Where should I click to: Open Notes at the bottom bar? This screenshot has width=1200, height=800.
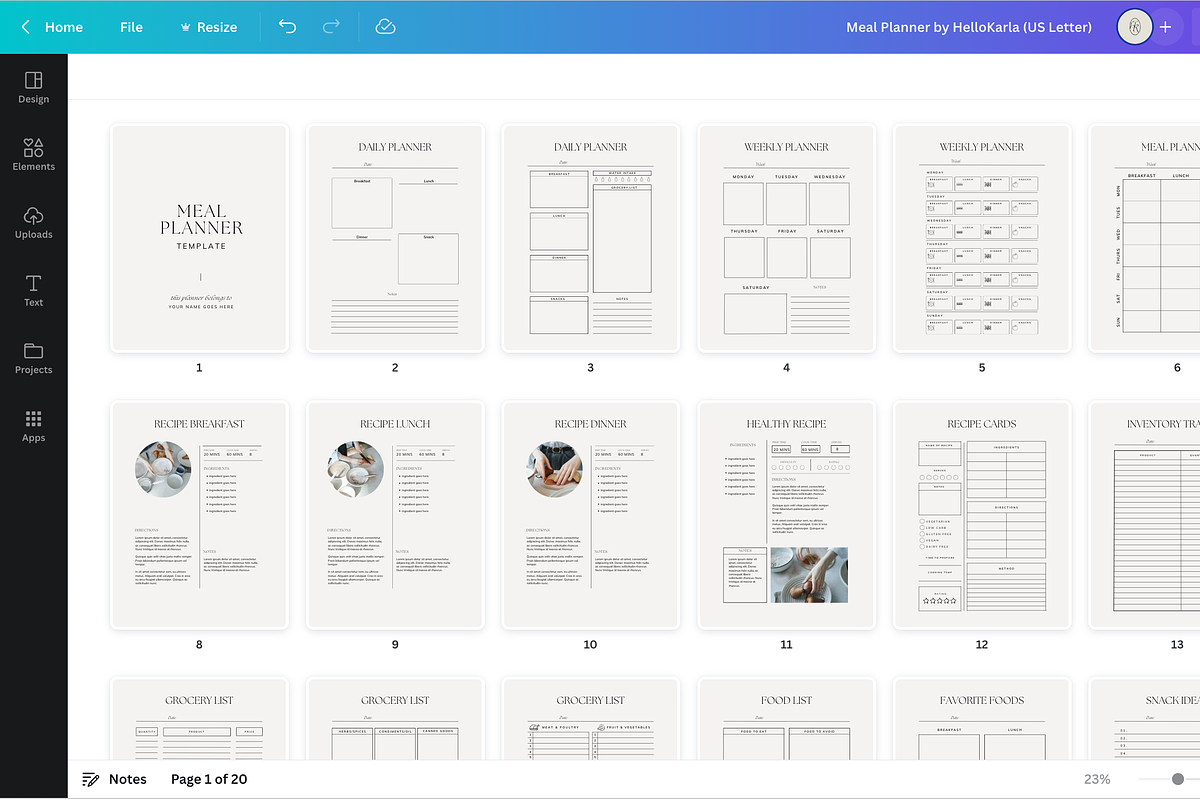click(114, 779)
